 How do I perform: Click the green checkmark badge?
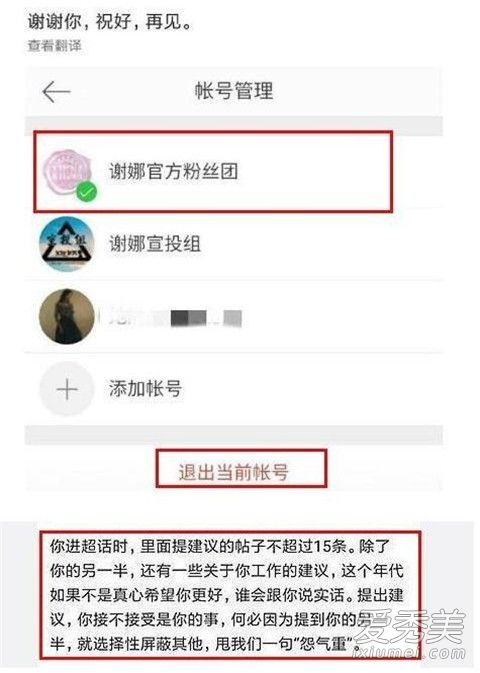pos(87,192)
